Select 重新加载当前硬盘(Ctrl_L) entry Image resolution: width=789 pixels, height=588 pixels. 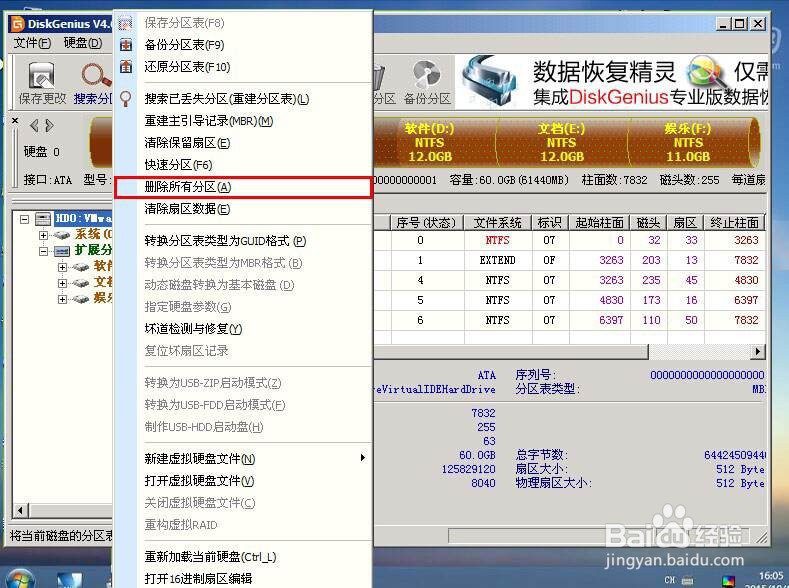(210, 557)
